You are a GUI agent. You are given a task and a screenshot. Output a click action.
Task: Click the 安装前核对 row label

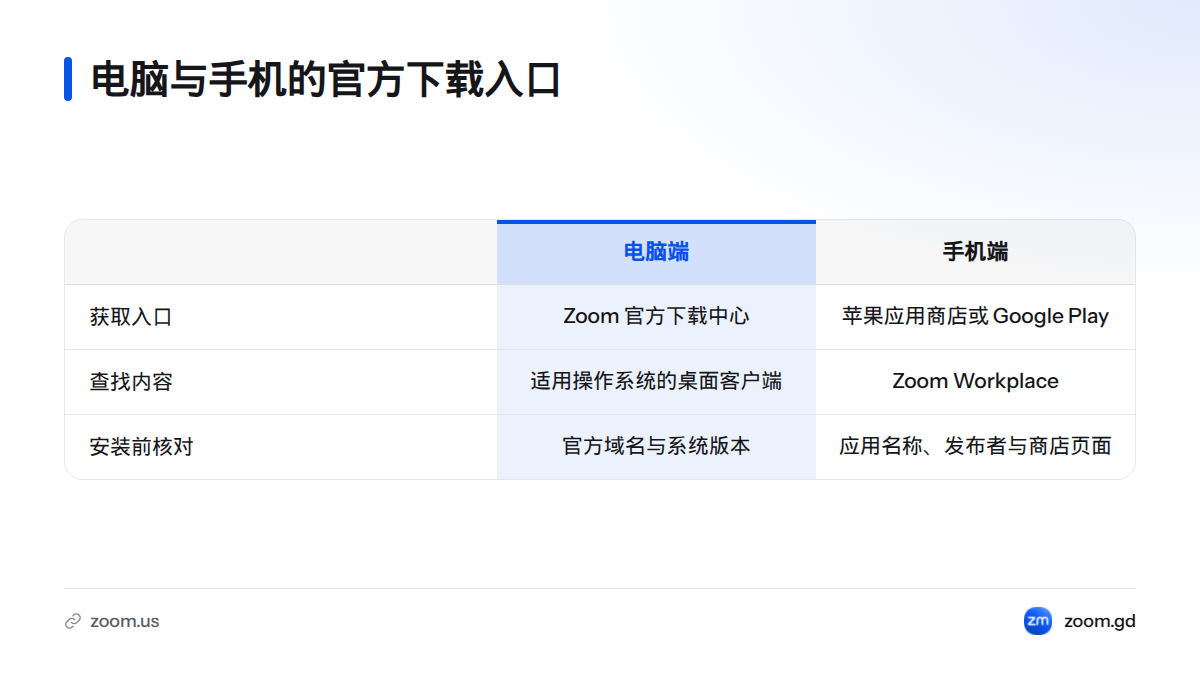pyautogui.click(x=141, y=447)
